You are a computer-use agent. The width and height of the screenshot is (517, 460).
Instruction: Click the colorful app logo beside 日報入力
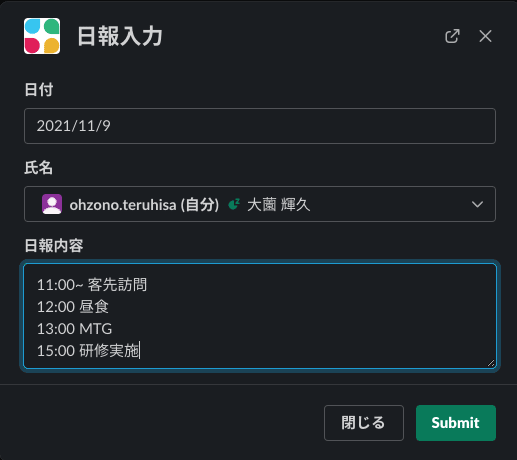[x=42, y=36]
